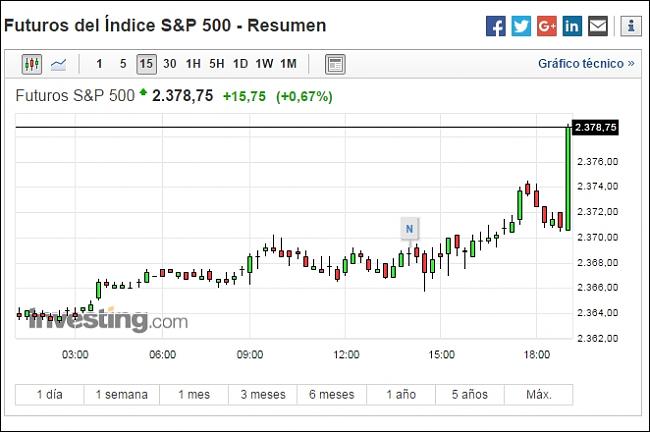The height and width of the screenshot is (432, 650).
Task: Click the N news marker on chart
Action: point(410,229)
